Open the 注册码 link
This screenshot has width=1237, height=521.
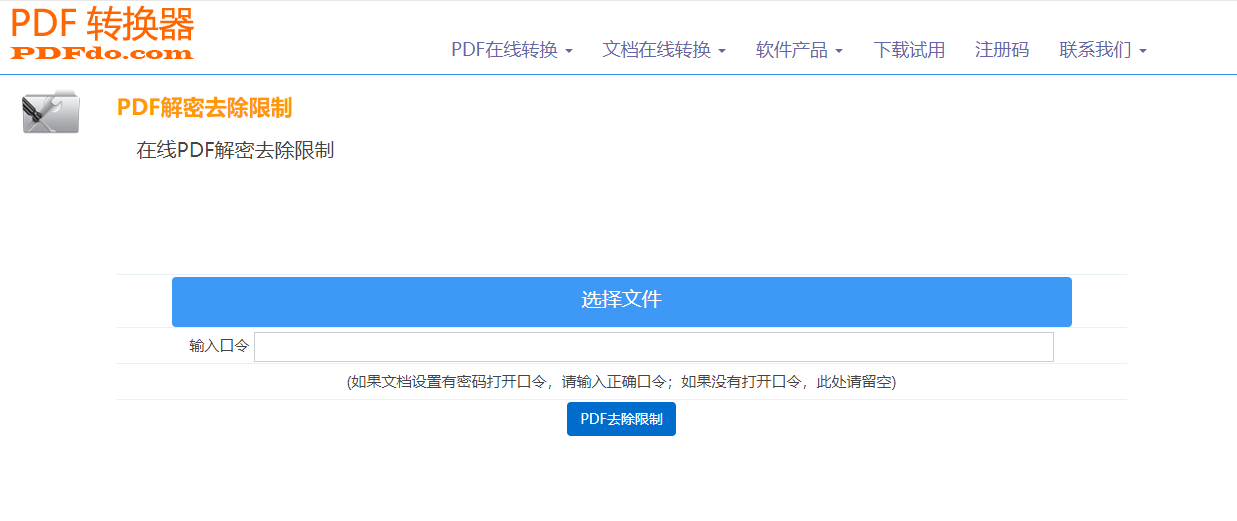1002,50
